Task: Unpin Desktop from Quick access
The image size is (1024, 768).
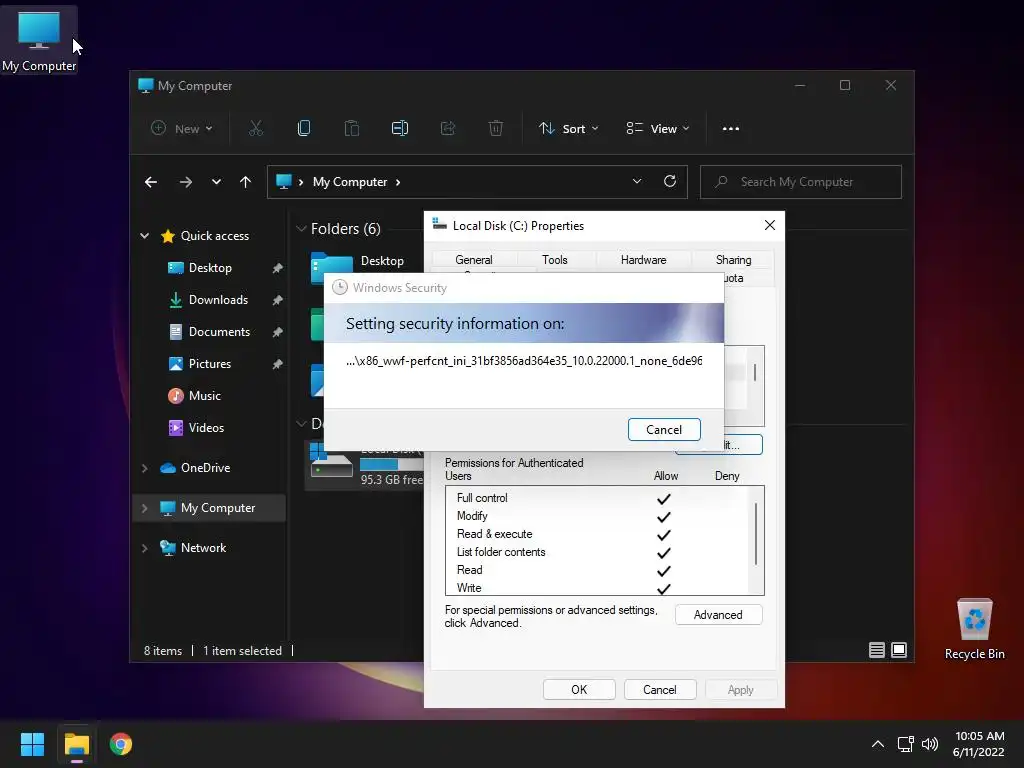Action: (277, 268)
